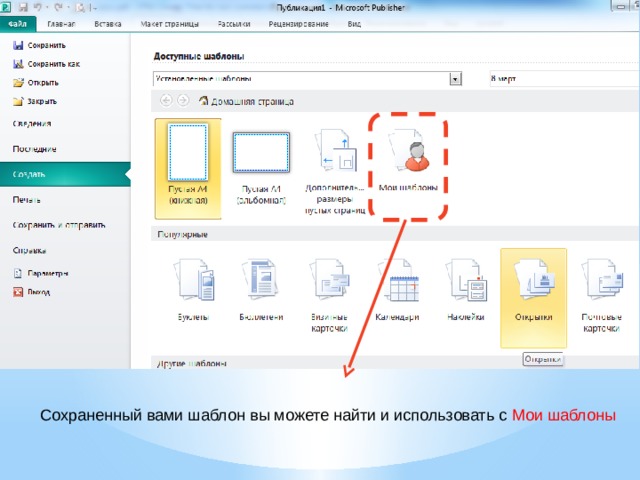Choose the Календари calendars template icon
The width and height of the screenshot is (640, 480).
tap(398, 280)
